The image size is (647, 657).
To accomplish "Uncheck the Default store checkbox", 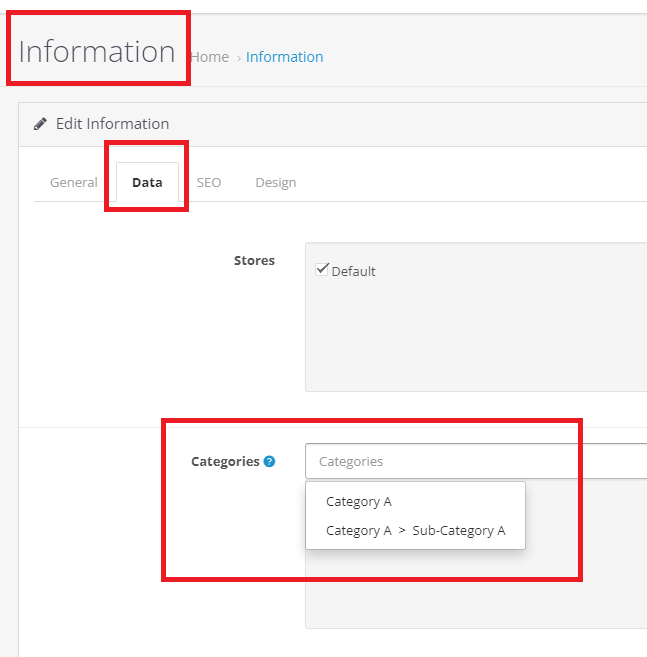I will pyautogui.click(x=322, y=269).
